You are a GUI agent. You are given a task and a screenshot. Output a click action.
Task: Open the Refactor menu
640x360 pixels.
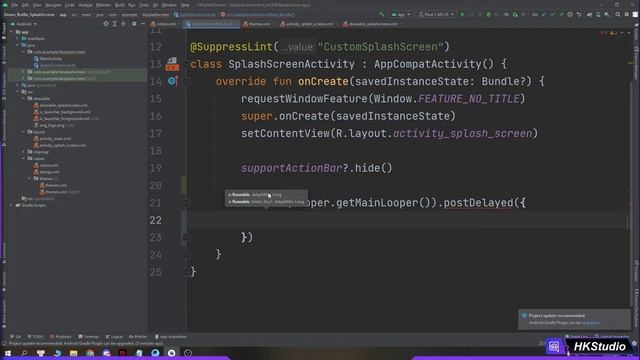coord(103,5)
